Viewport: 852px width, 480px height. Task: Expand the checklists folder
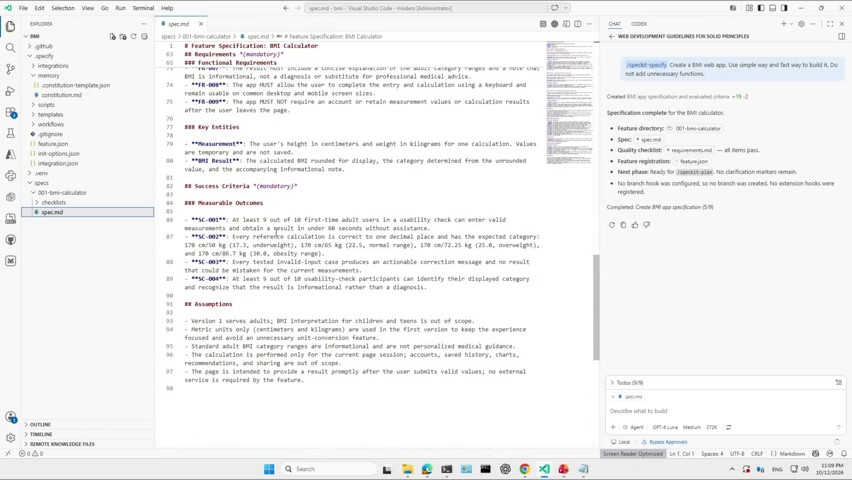(53, 202)
